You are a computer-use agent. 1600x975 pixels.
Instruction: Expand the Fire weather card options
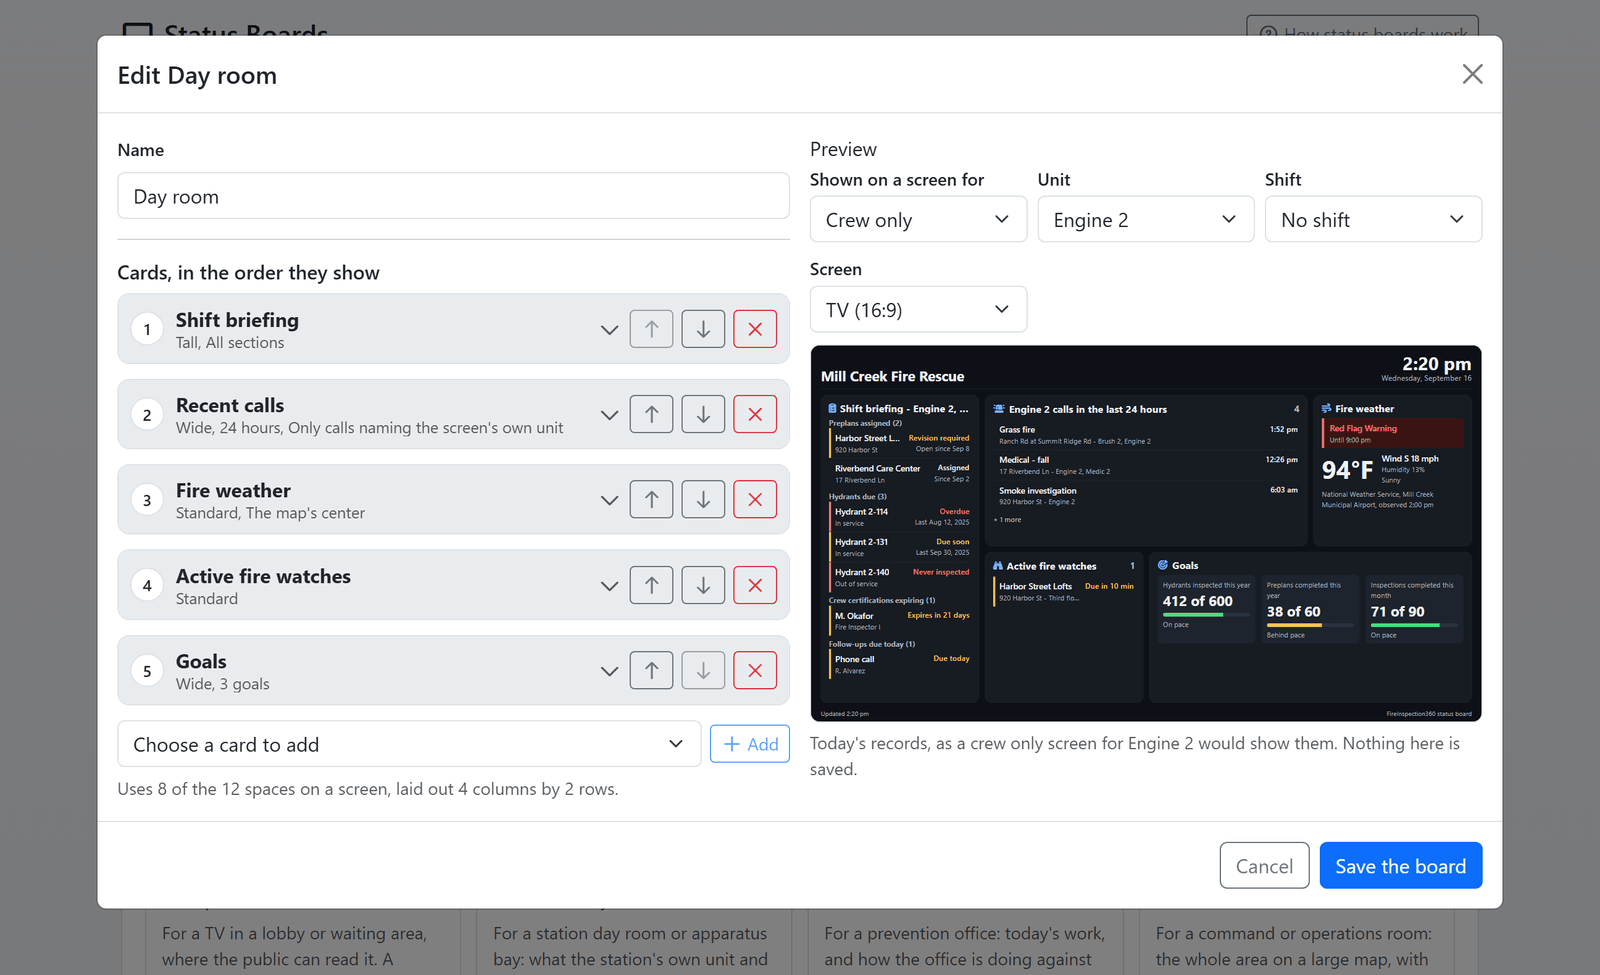(609, 500)
